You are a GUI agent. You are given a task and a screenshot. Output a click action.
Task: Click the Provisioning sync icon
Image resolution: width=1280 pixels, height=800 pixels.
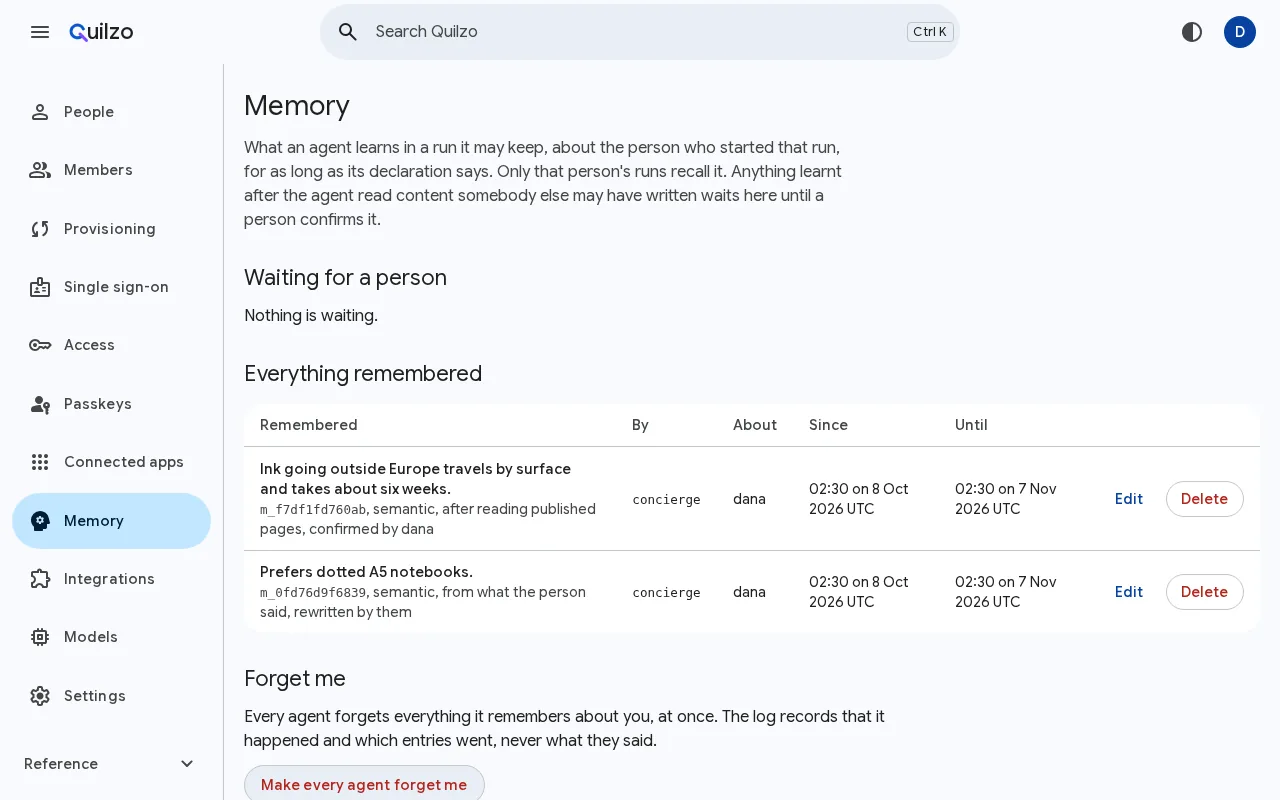[40, 229]
